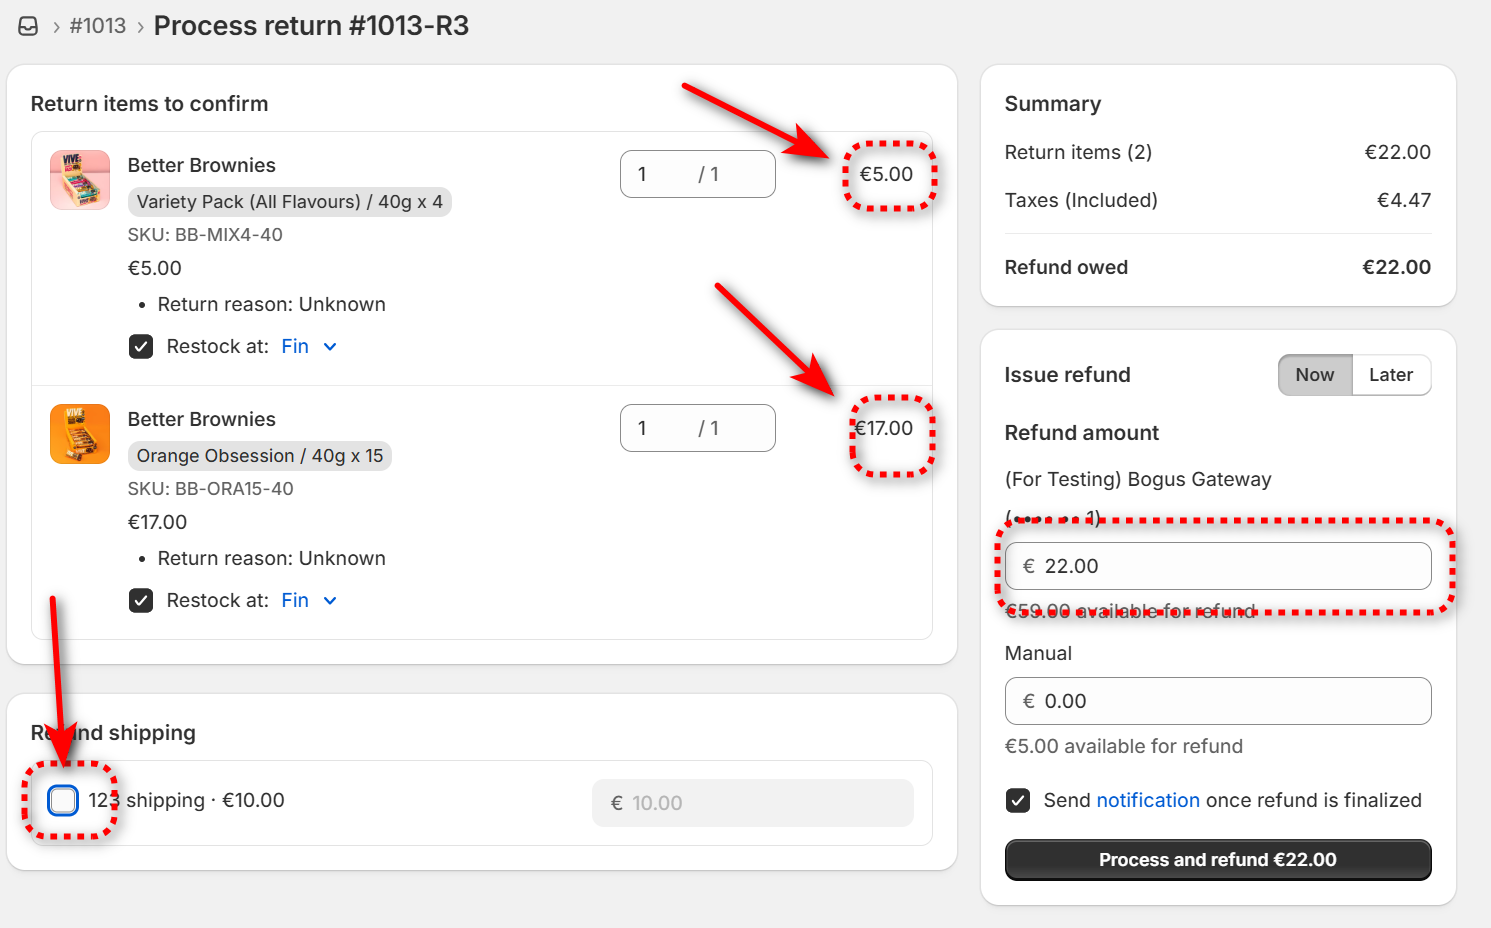Open the Variety Pack brownies product thumbnail
This screenshot has width=1491, height=928.
click(80, 180)
